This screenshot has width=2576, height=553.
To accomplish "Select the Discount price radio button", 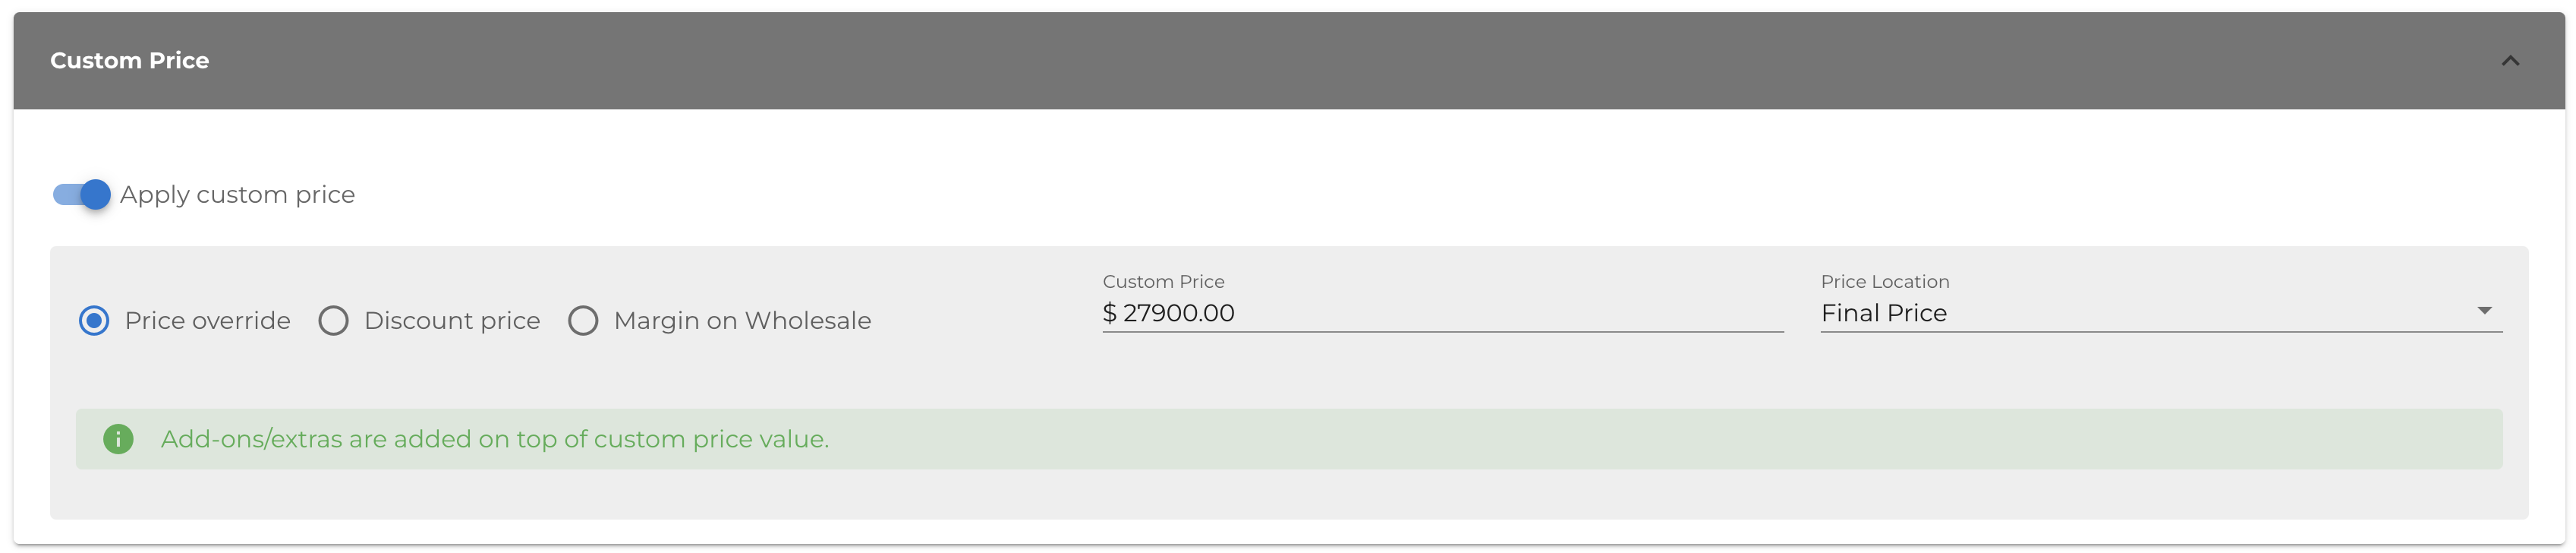I will (x=333, y=321).
